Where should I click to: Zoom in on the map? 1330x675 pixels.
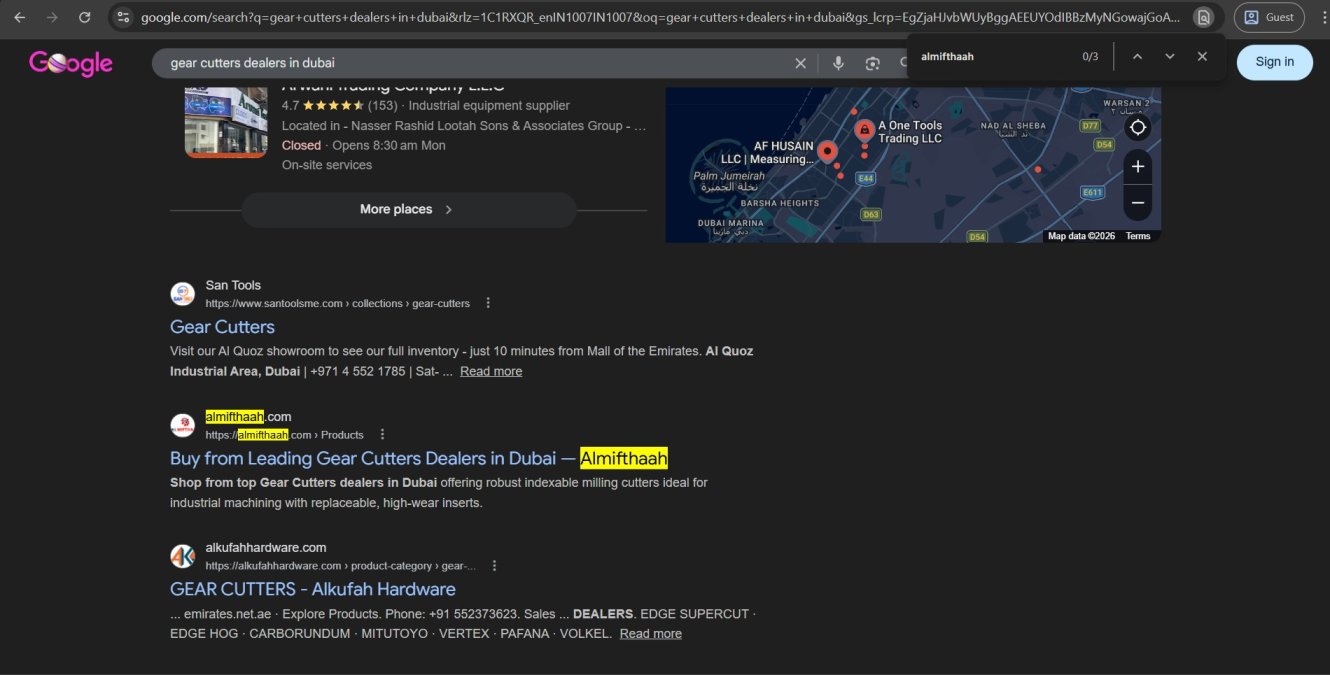[x=1137, y=167]
